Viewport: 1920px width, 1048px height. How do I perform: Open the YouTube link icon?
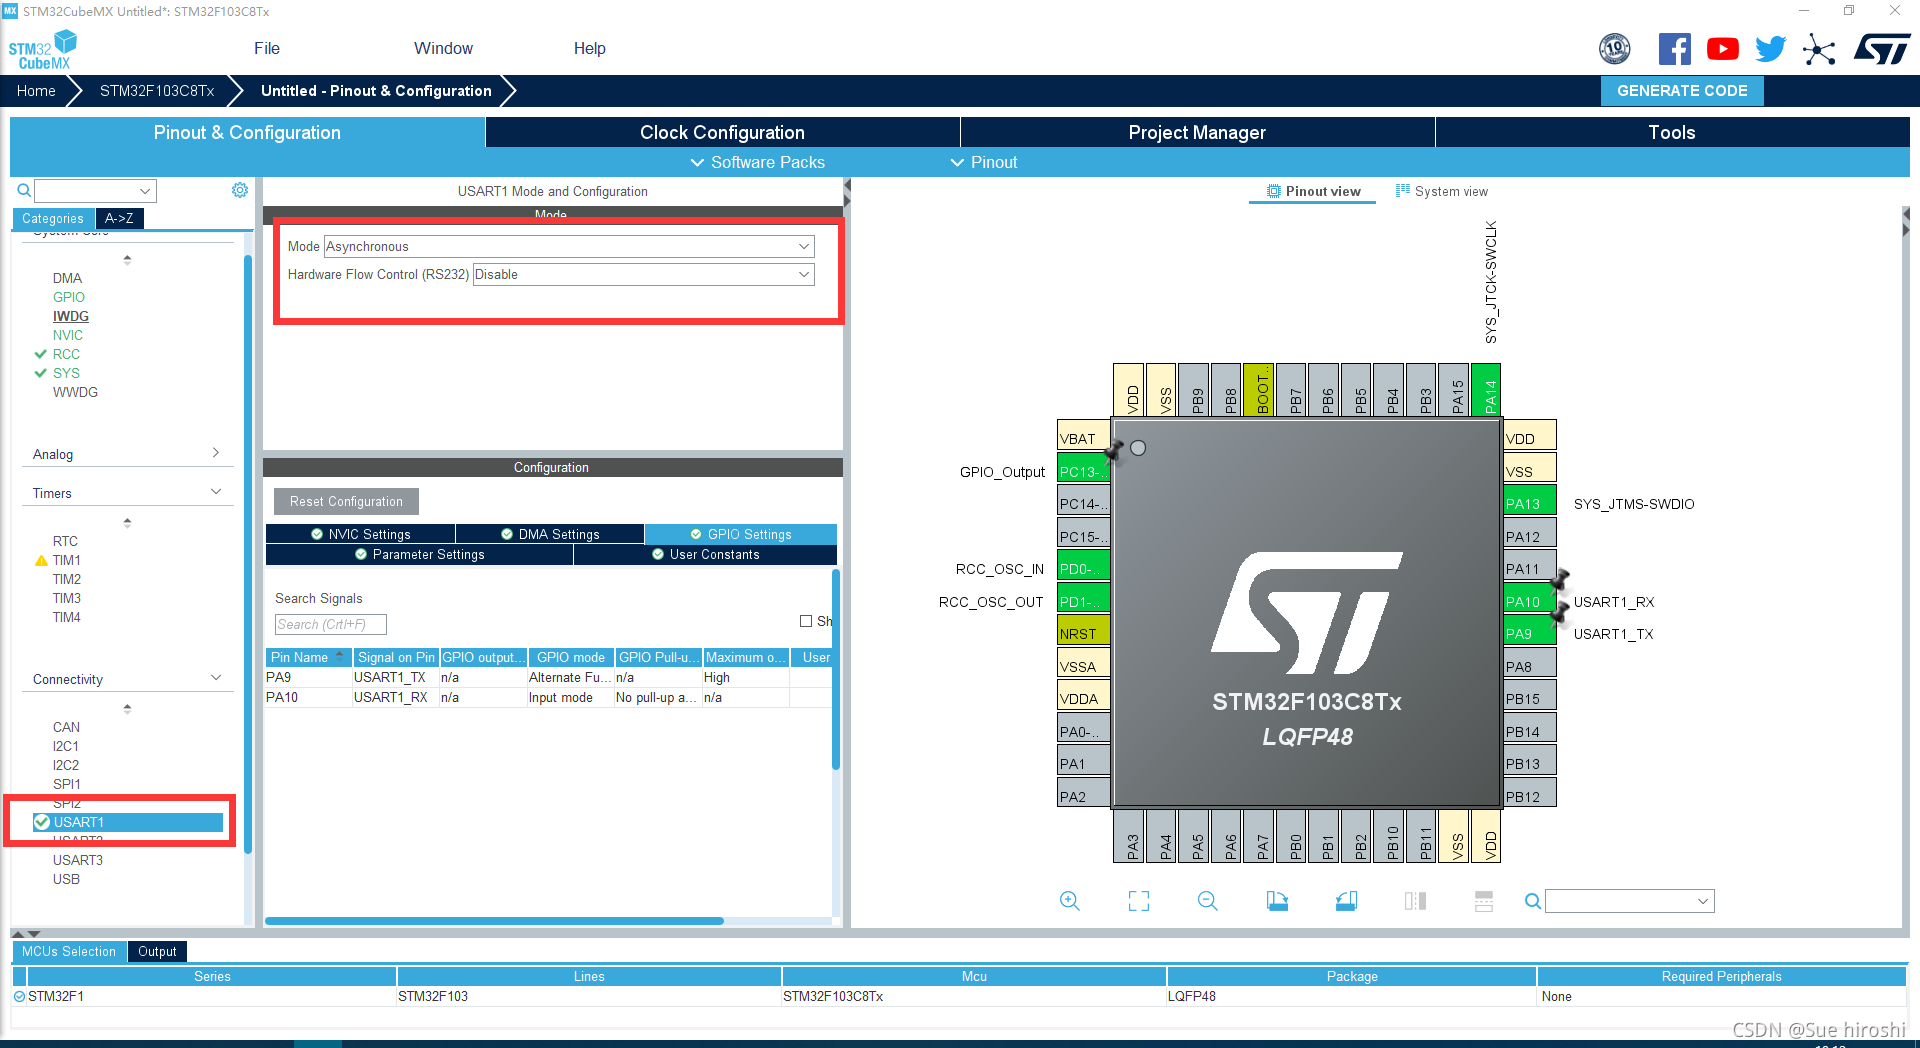[x=1722, y=49]
